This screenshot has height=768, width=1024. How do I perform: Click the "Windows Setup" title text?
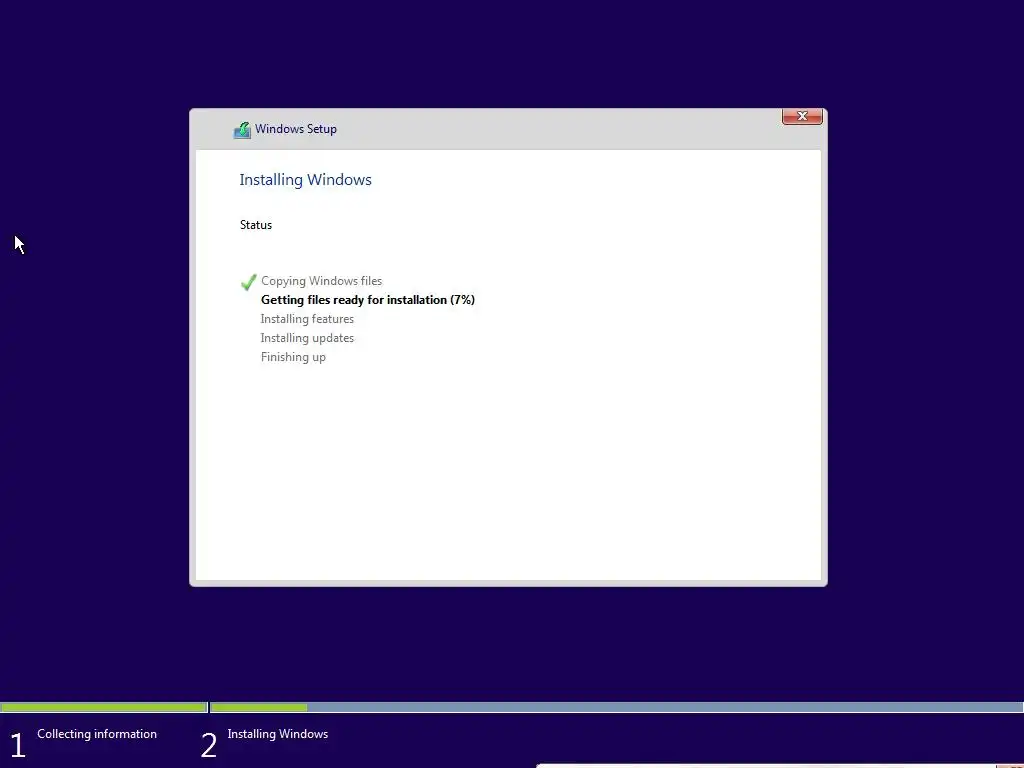tap(296, 129)
